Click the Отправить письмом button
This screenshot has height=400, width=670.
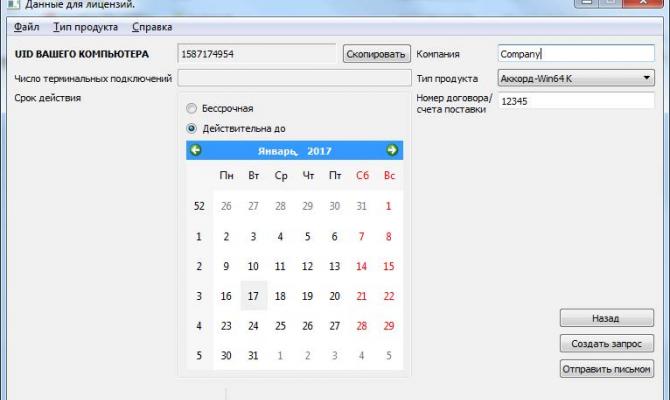[607, 369]
